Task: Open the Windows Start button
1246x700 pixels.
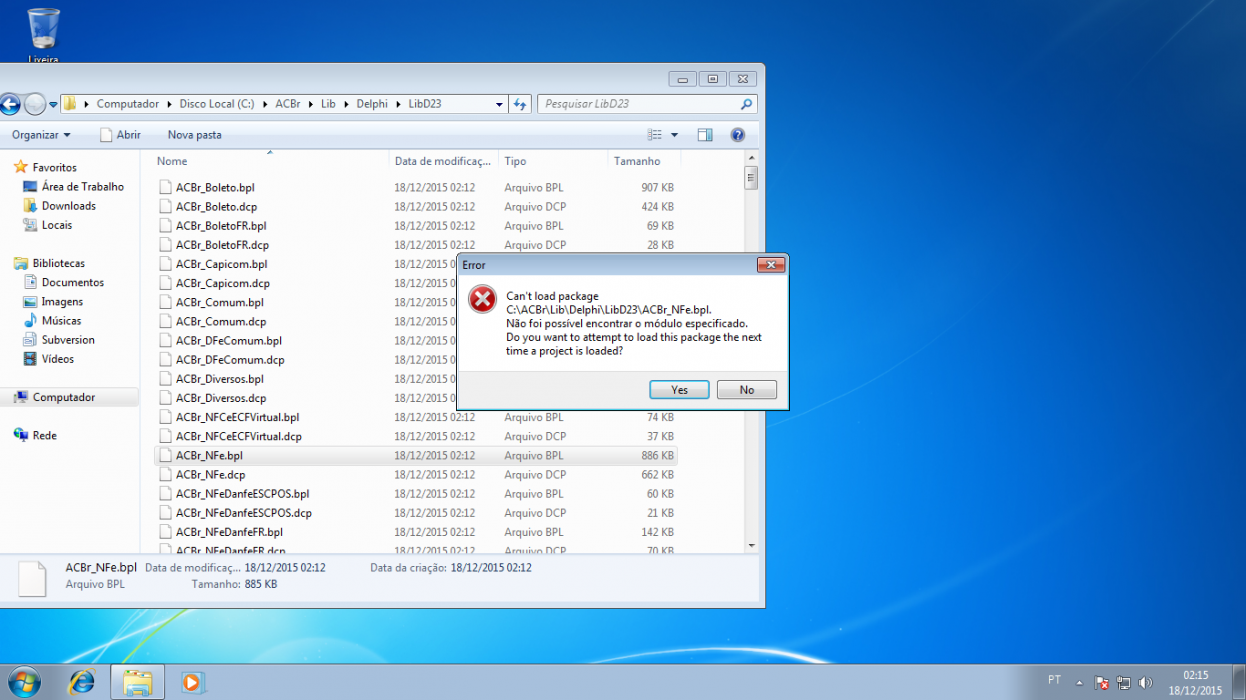Action: click(23, 682)
